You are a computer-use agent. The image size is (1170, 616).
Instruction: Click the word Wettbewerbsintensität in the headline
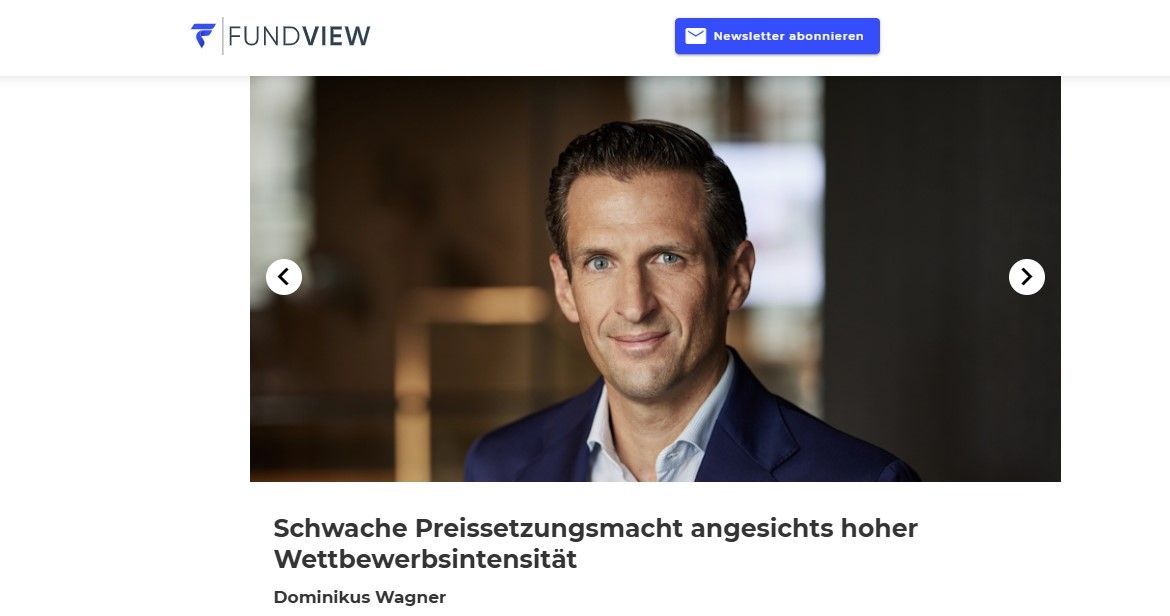pos(425,559)
